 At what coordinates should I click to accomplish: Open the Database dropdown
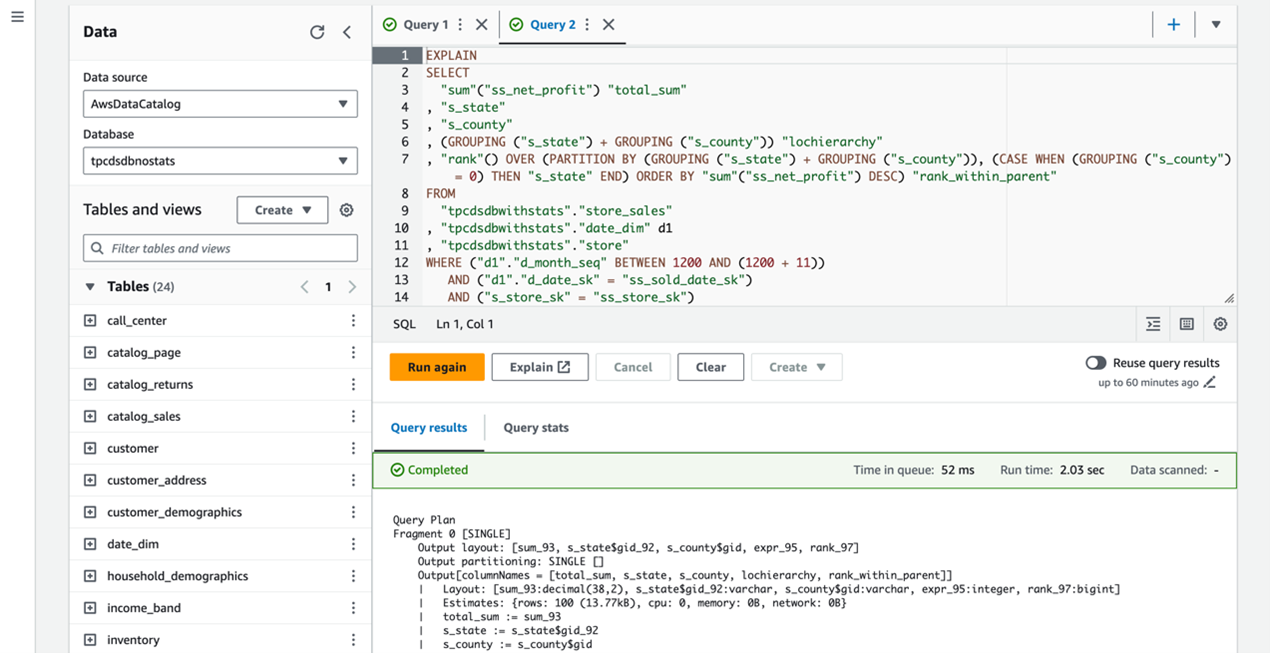click(220, 161)
